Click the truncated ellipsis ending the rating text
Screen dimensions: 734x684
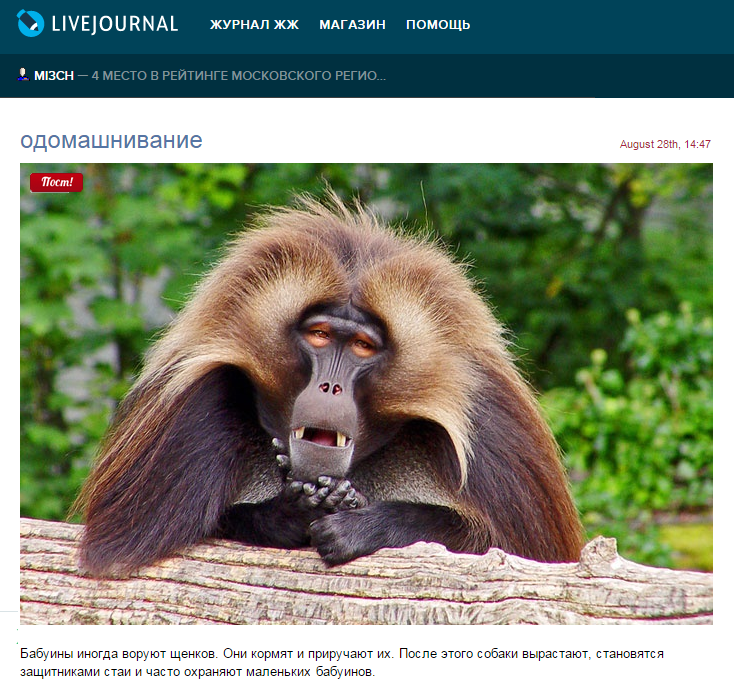[379, 76]
